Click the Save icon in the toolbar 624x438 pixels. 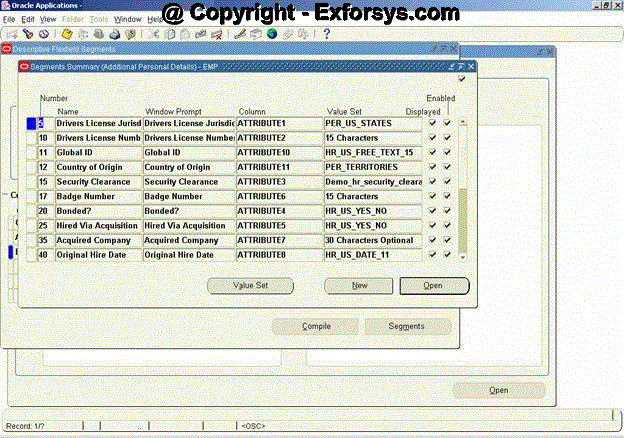[x=66, y=34]
